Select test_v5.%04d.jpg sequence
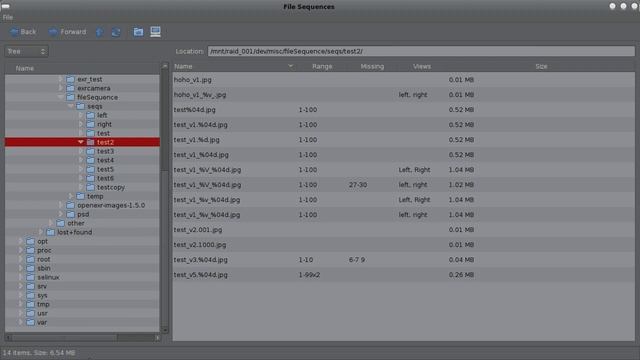640x360 pixels. (404, 275)
